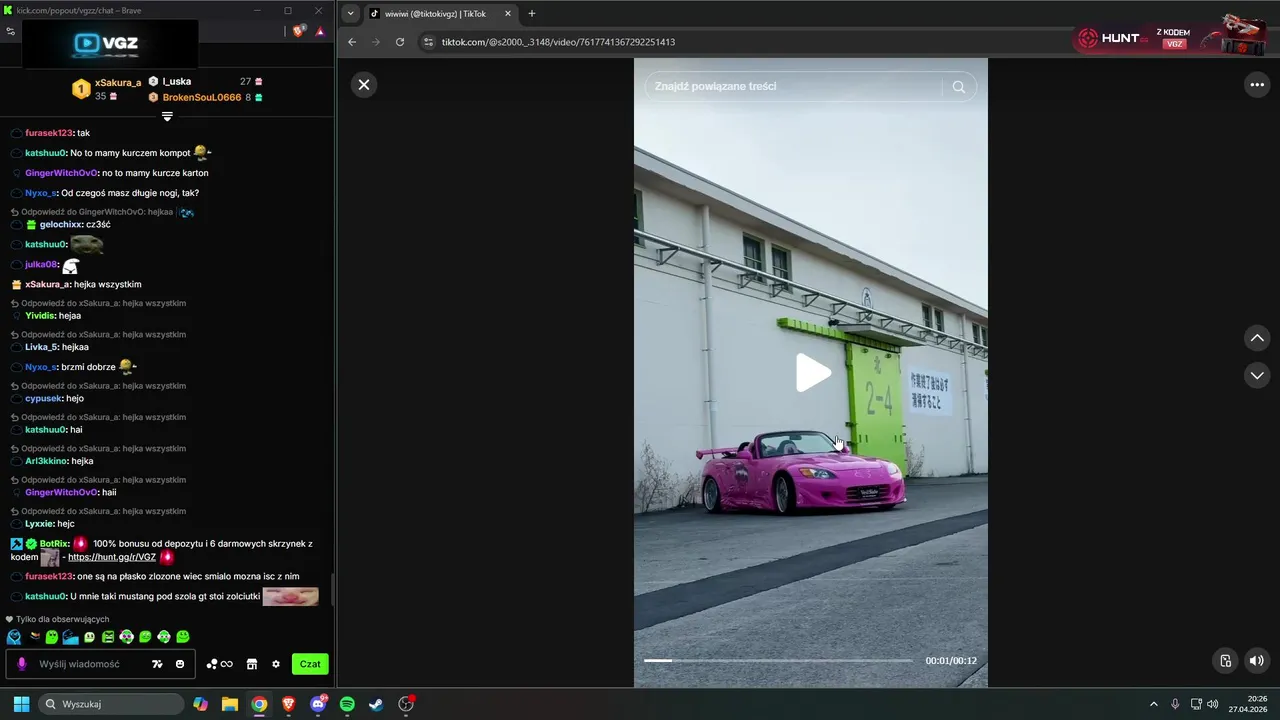Open l_uska in the gift leaderboard

176,81
